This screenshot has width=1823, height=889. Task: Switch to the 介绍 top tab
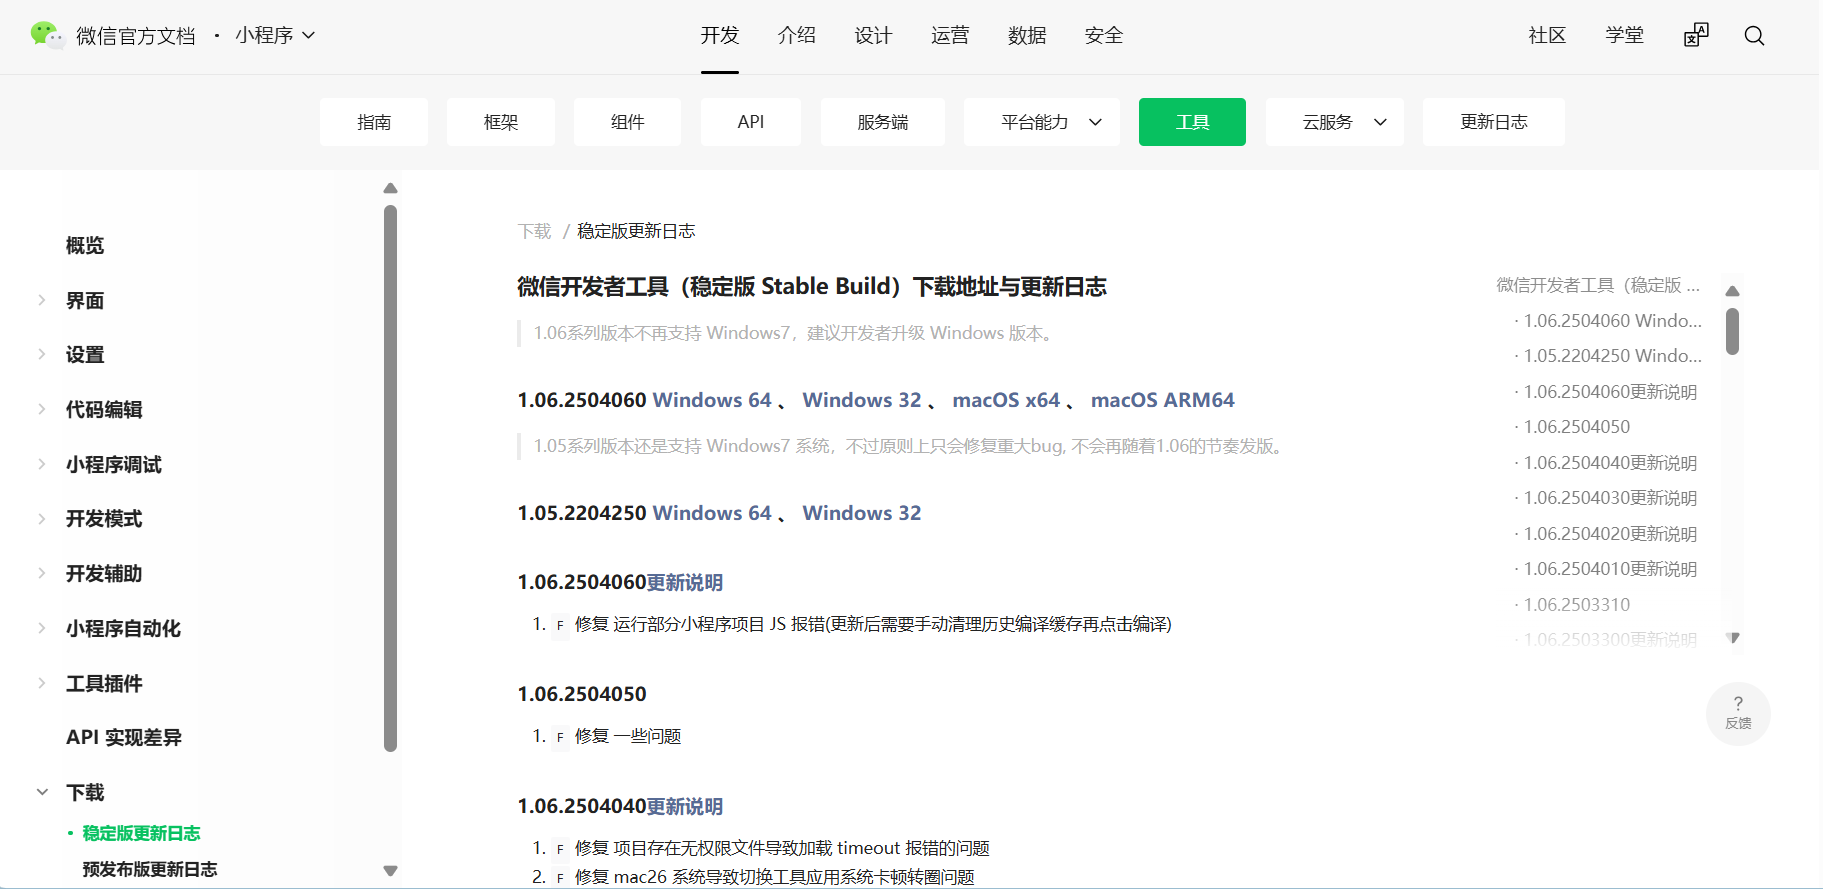pyautogui.click(x=797, y=35)
